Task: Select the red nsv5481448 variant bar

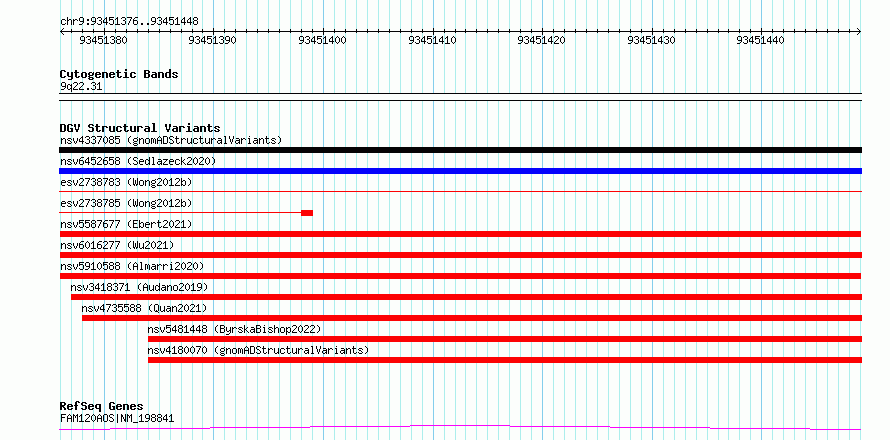Action: point(505,339)
